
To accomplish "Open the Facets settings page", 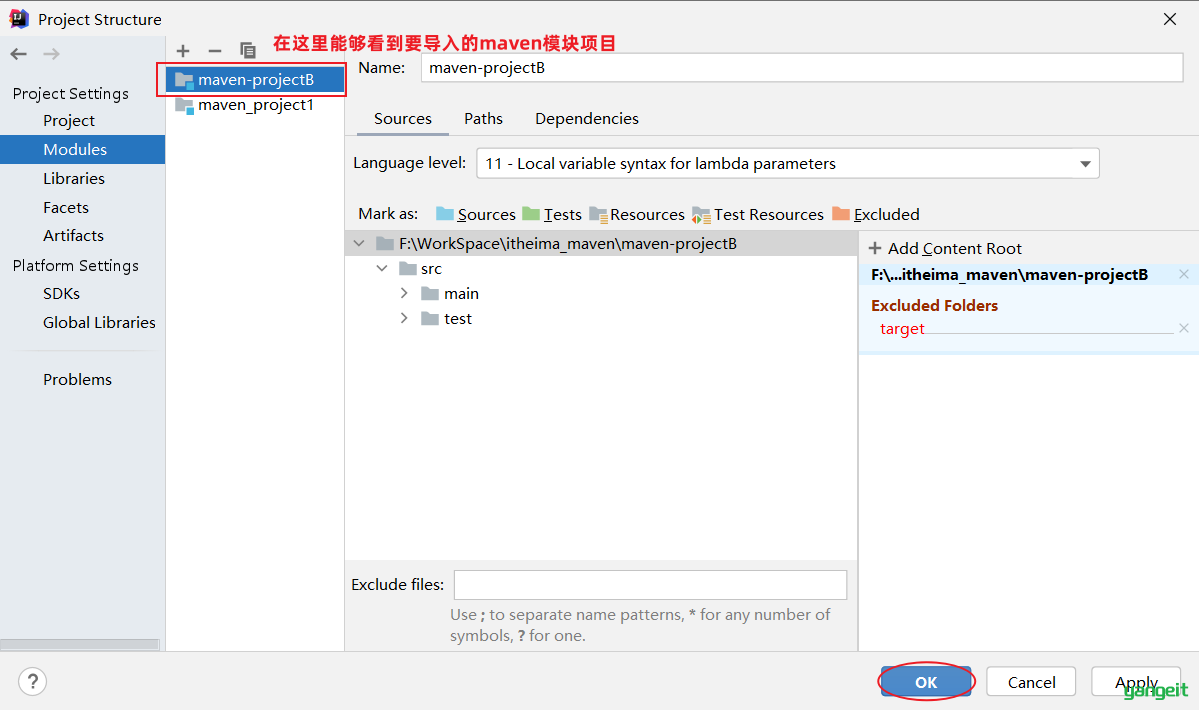I will [66, 208].
